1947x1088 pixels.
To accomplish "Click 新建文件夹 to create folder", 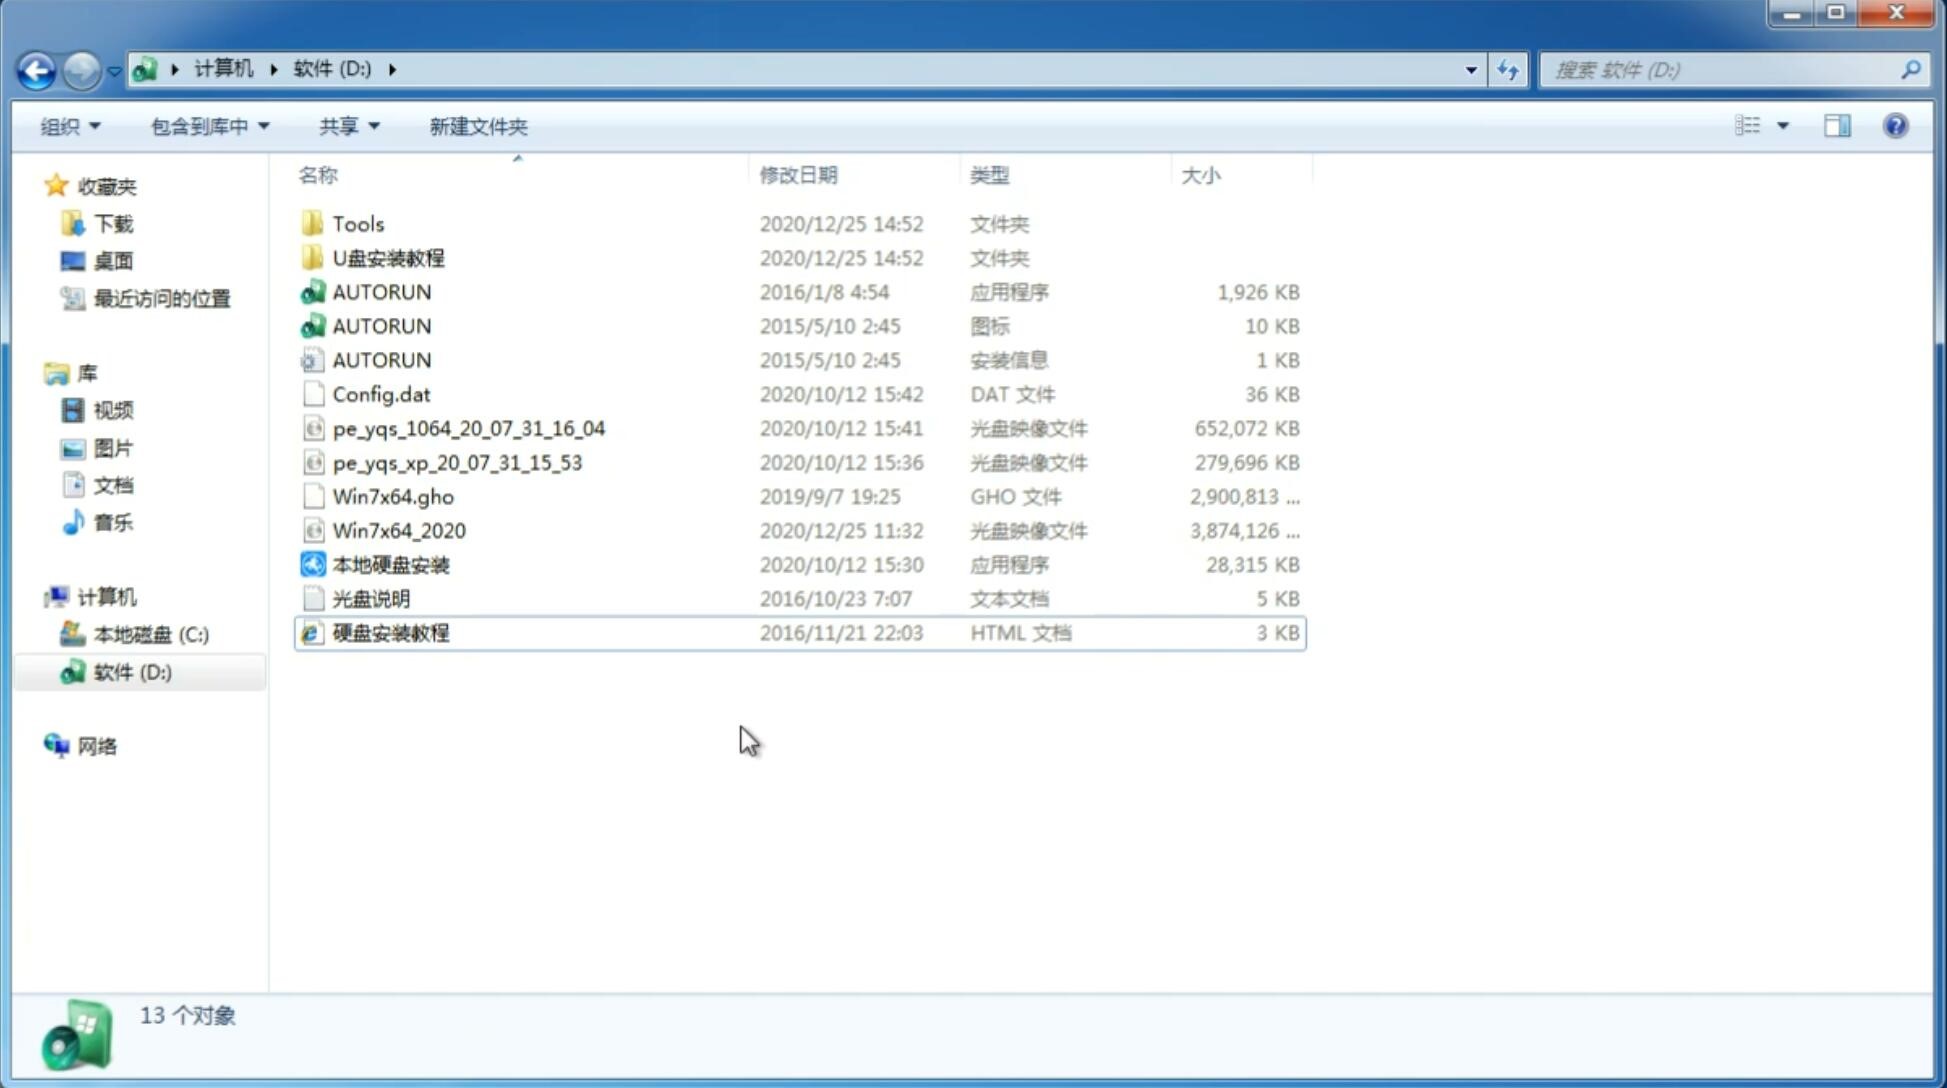I will 477,126.
